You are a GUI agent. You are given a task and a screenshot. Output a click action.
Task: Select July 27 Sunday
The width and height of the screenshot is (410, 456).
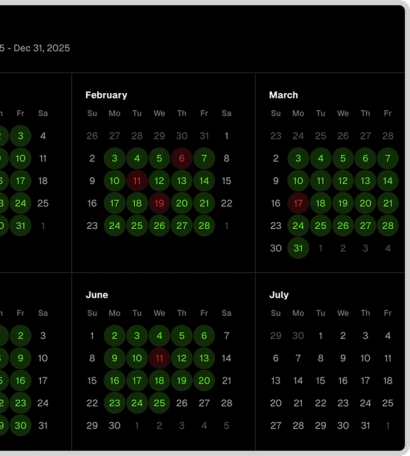coord(276,426)
